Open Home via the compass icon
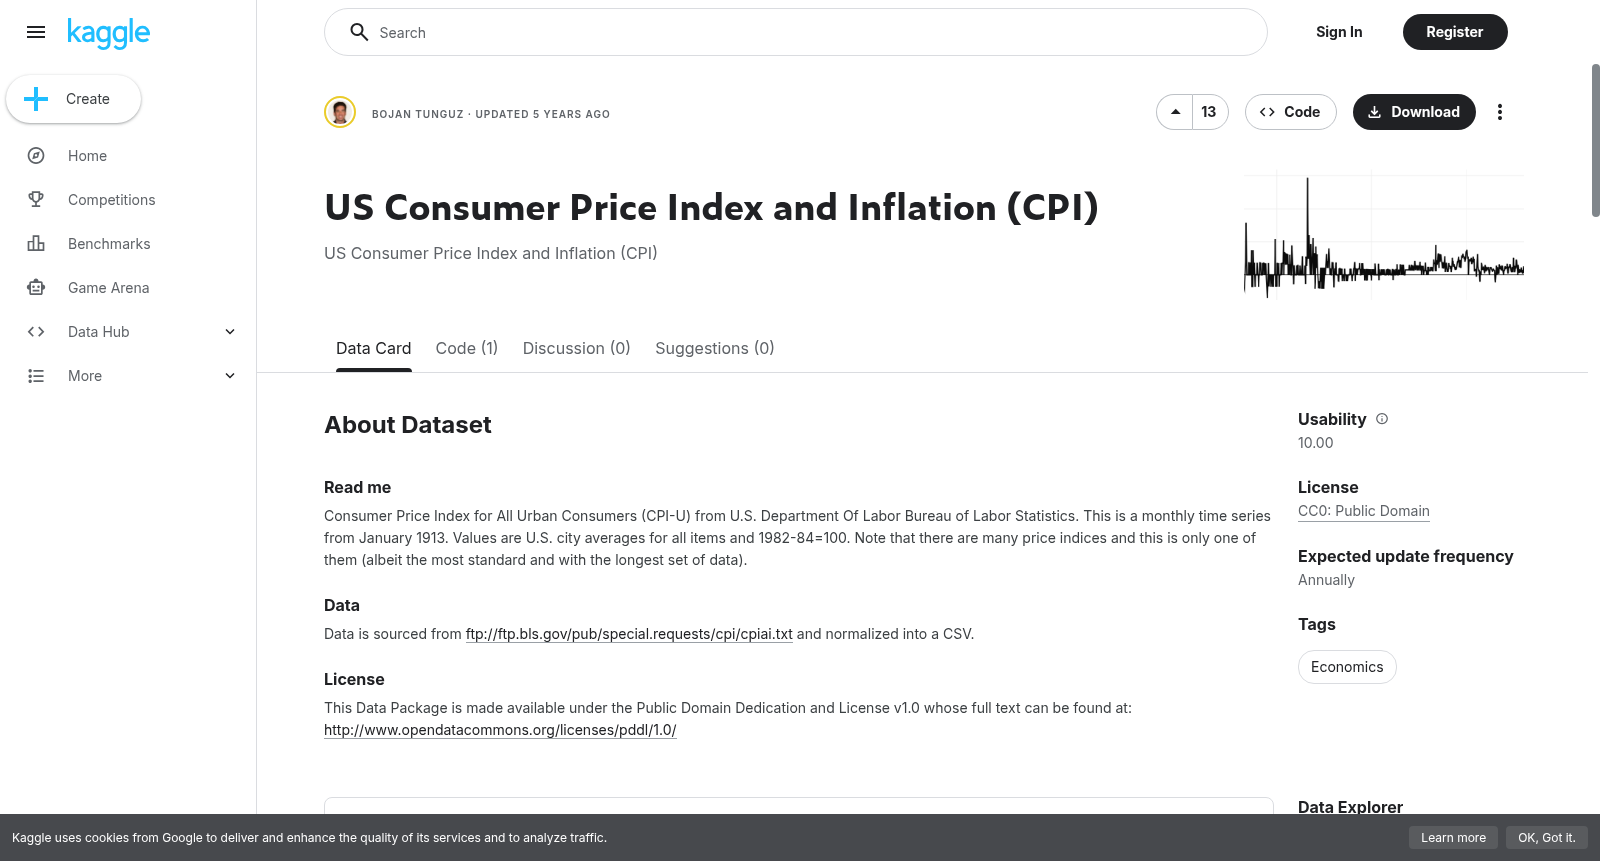This screenshot has height=861, width=1600. 36,156
